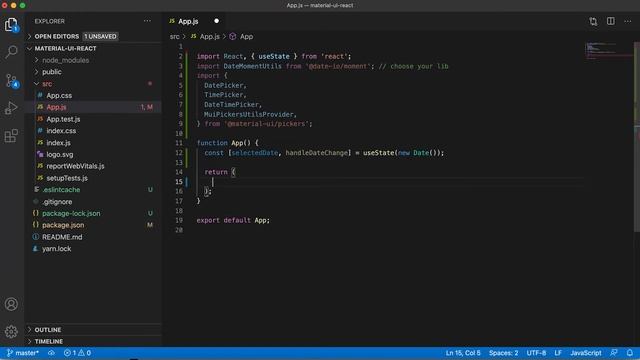The height and width of the screenshot is (360, 640).
Task: Open the Manage gear icon
Action: pos(11,331)
